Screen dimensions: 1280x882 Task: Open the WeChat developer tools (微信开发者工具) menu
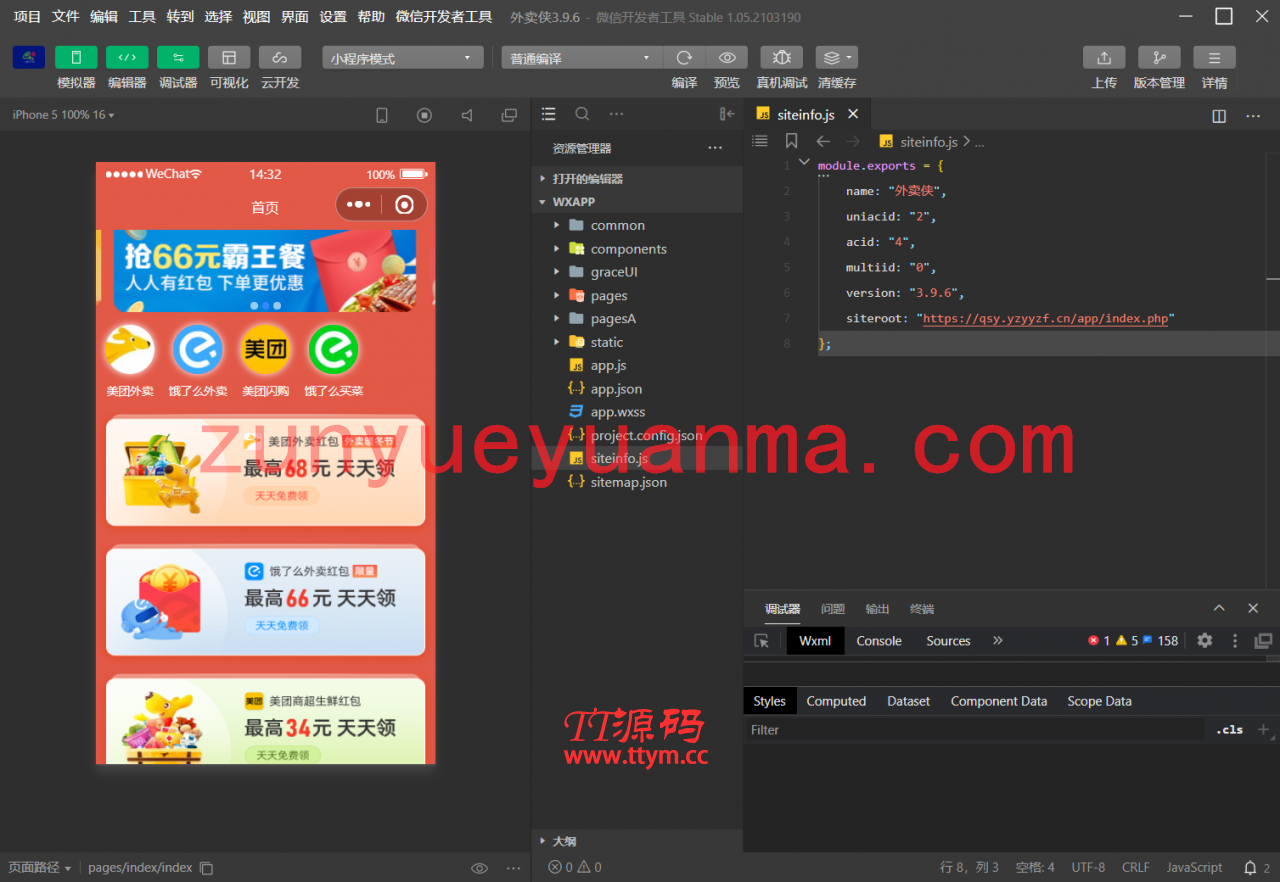444,17
